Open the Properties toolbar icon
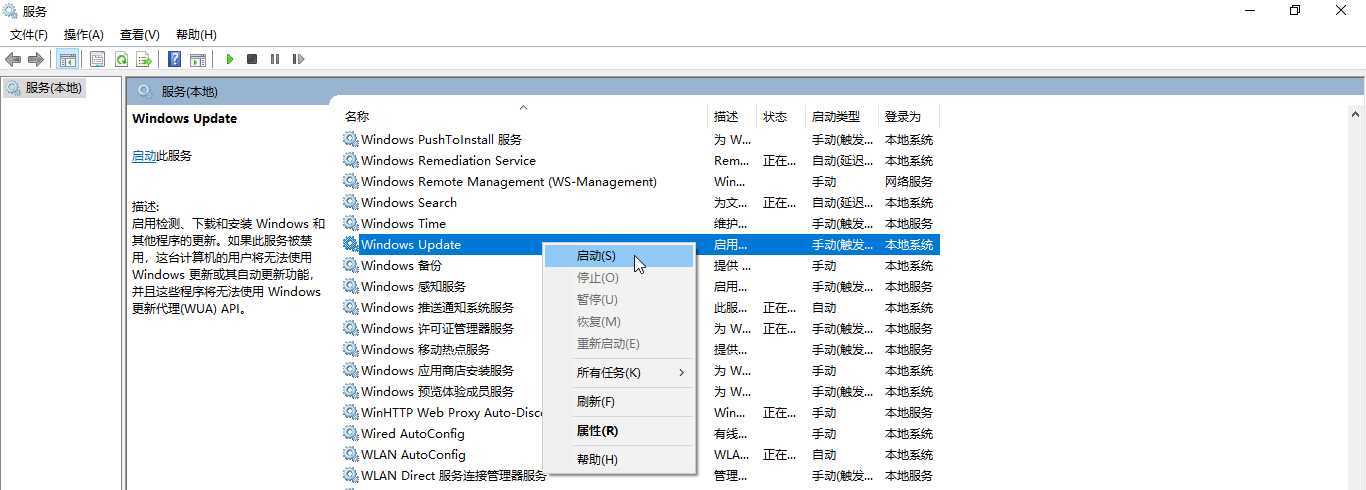Viewport: 1366px width, 490px height. [x=97, y=59]
